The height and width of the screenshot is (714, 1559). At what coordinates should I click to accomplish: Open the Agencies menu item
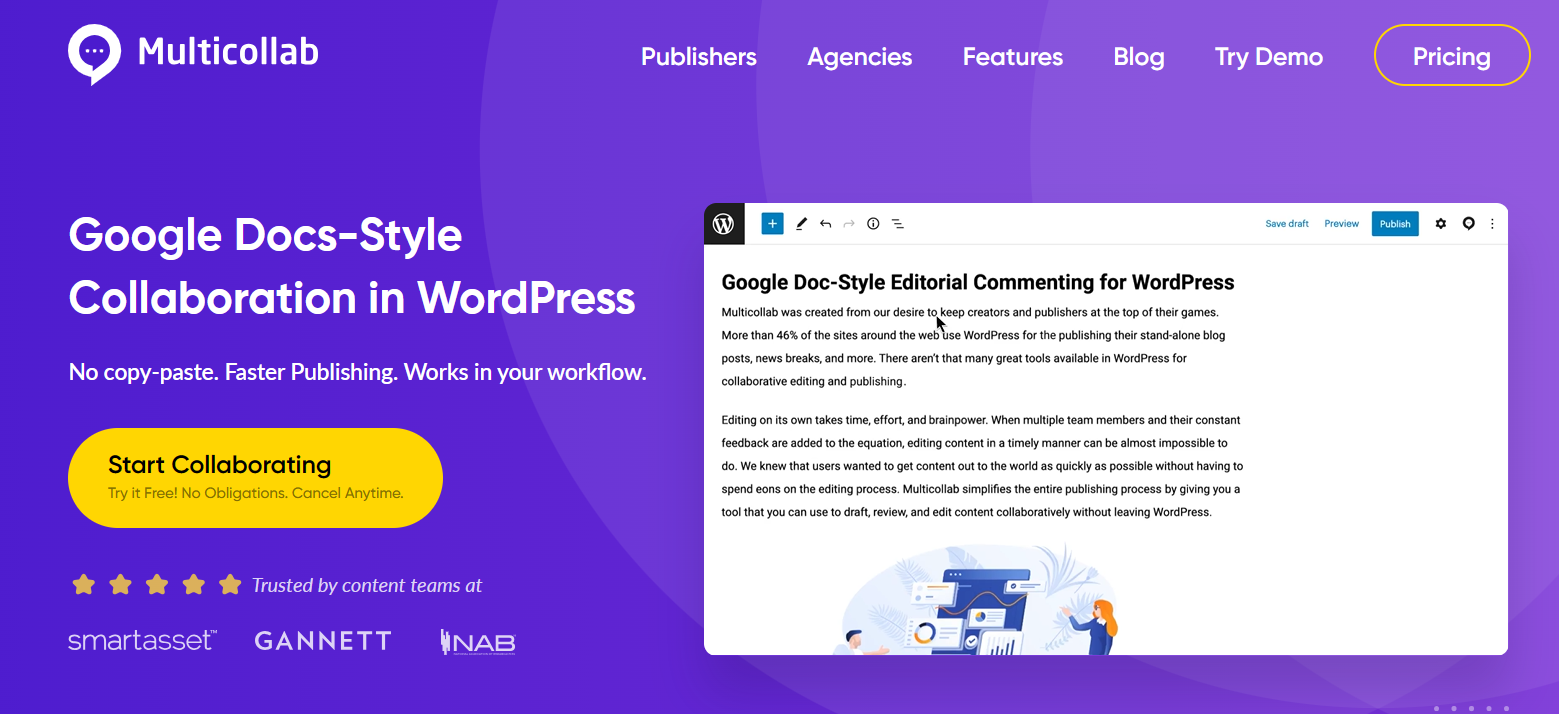click(860, 57)
